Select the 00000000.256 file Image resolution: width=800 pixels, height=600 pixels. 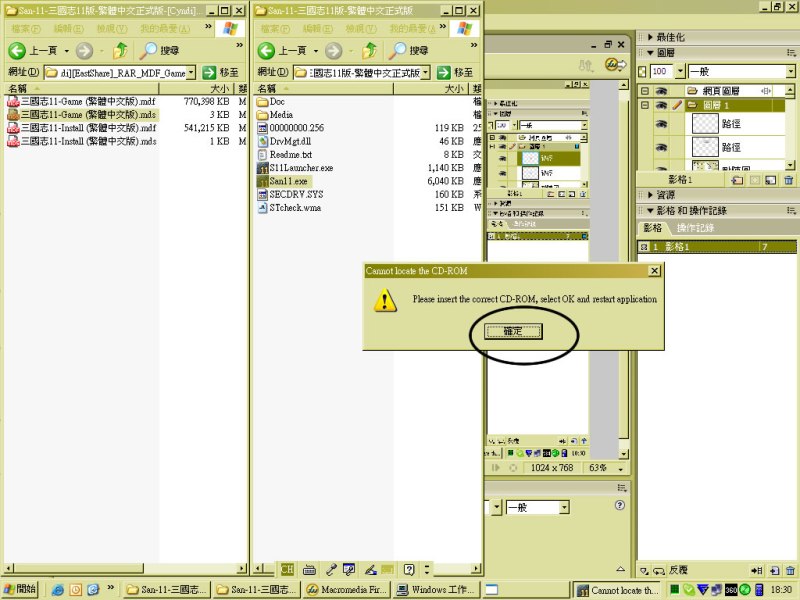pos(290,128)
